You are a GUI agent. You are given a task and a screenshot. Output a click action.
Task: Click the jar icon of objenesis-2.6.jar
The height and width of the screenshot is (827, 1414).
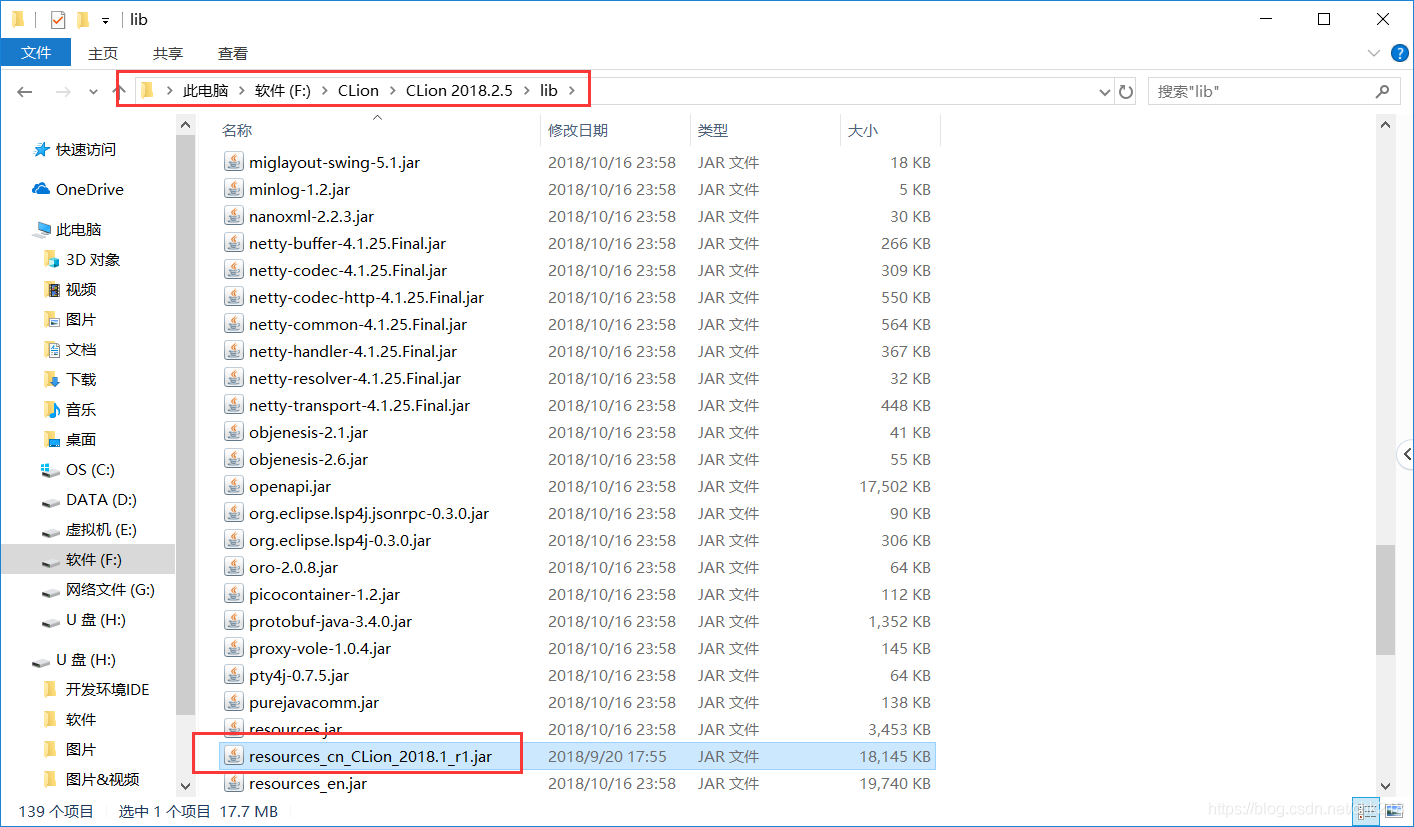234,459
